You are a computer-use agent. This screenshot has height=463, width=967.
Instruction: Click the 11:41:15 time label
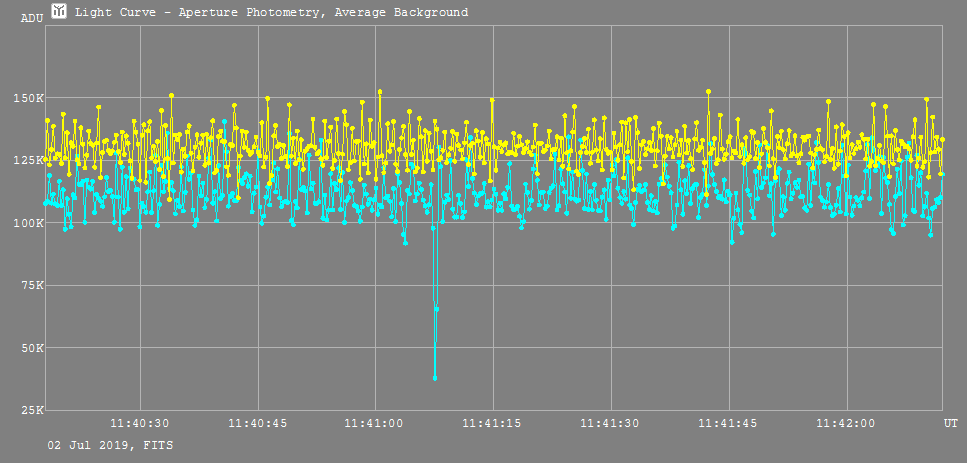[493, 423]
